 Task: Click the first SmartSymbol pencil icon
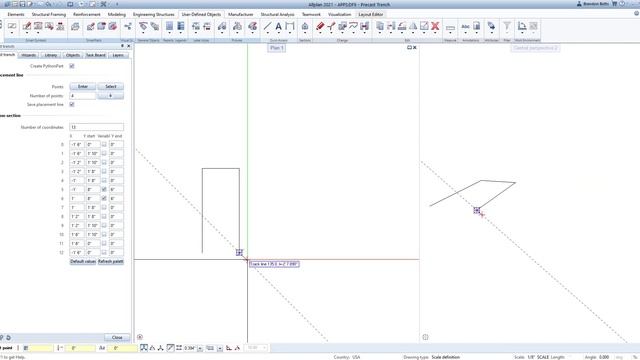pyautogui.click(x=27, y=26)
